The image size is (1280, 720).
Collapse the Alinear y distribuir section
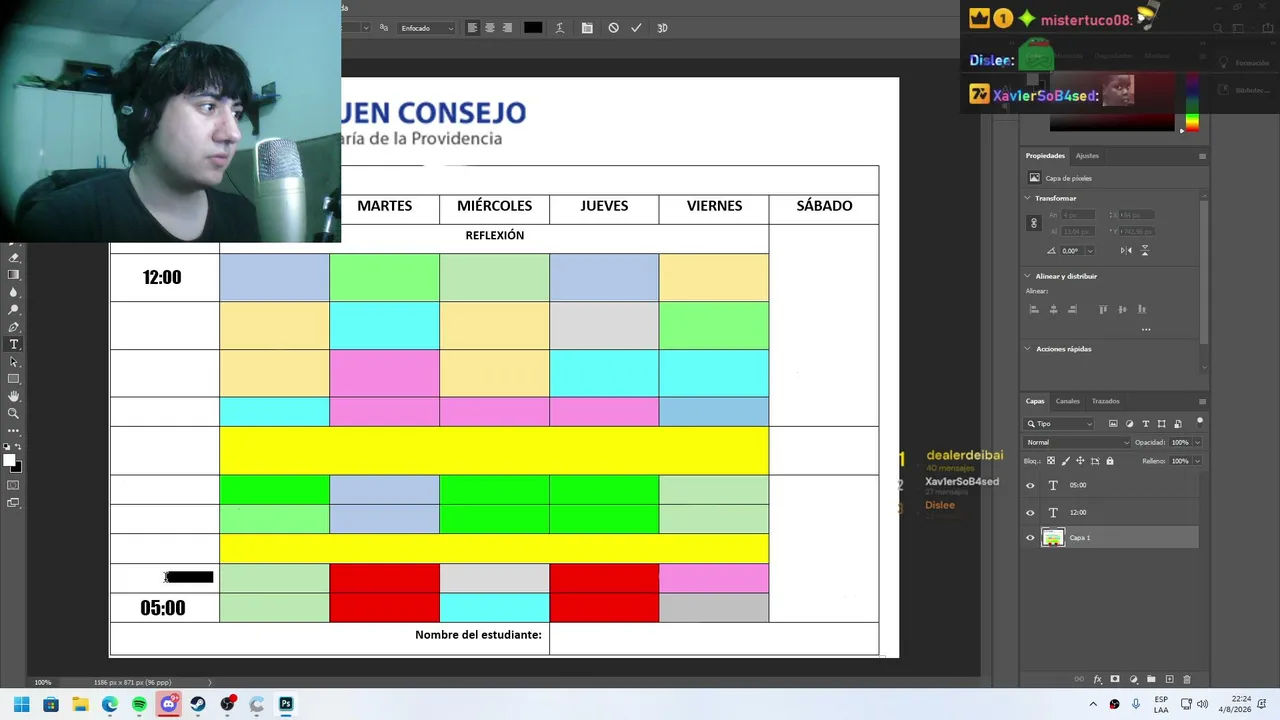(1028, 276)
